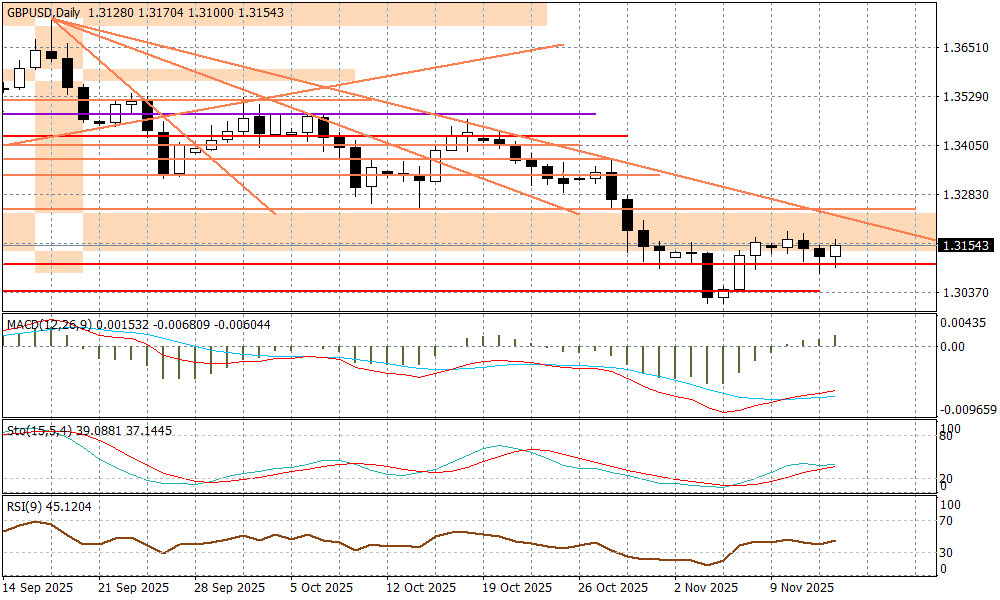Image resolution: width=1000 pixels, height=600 pixels.
Task: Click the GBPUSD,Daily chart title label
Action: (42, 12)
